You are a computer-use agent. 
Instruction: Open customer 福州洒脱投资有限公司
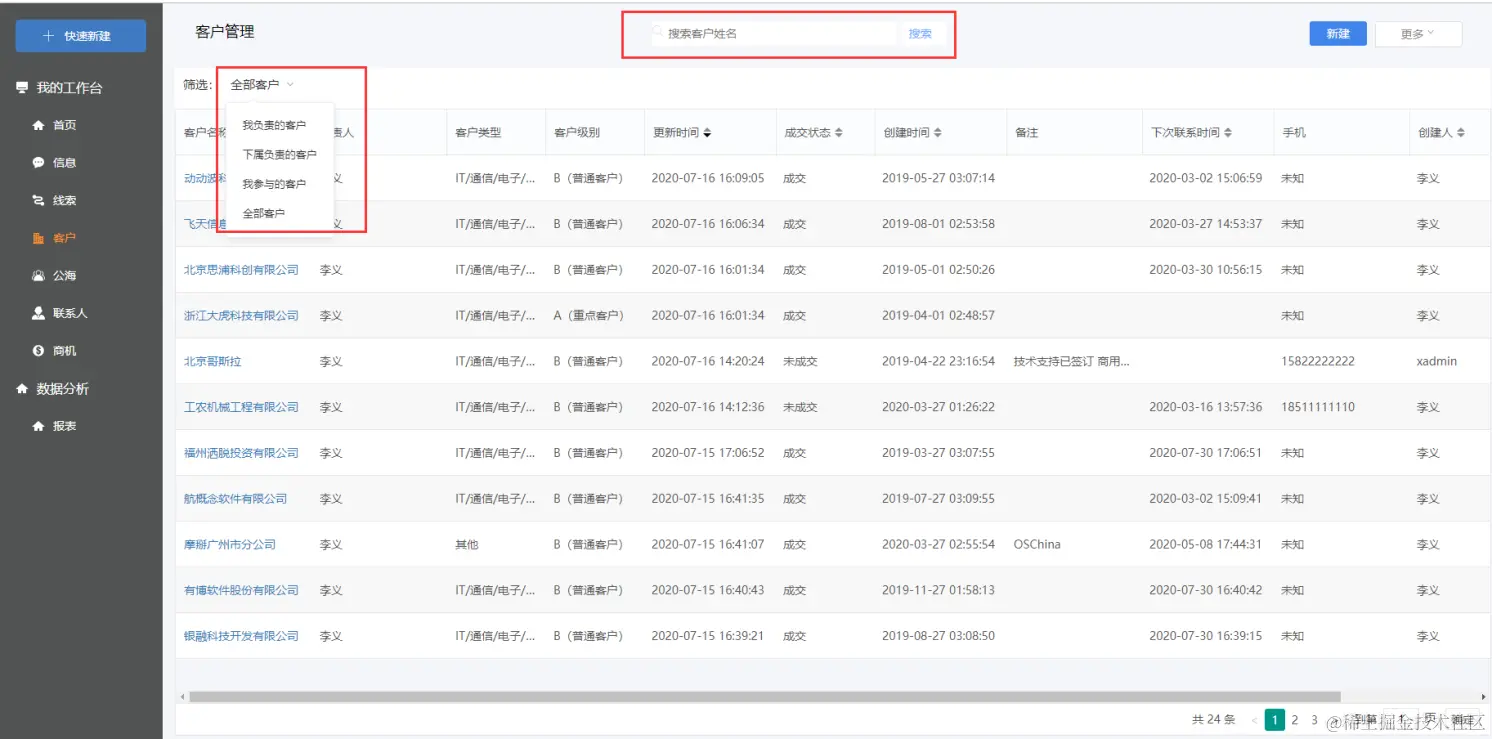[x=241, y=453]
